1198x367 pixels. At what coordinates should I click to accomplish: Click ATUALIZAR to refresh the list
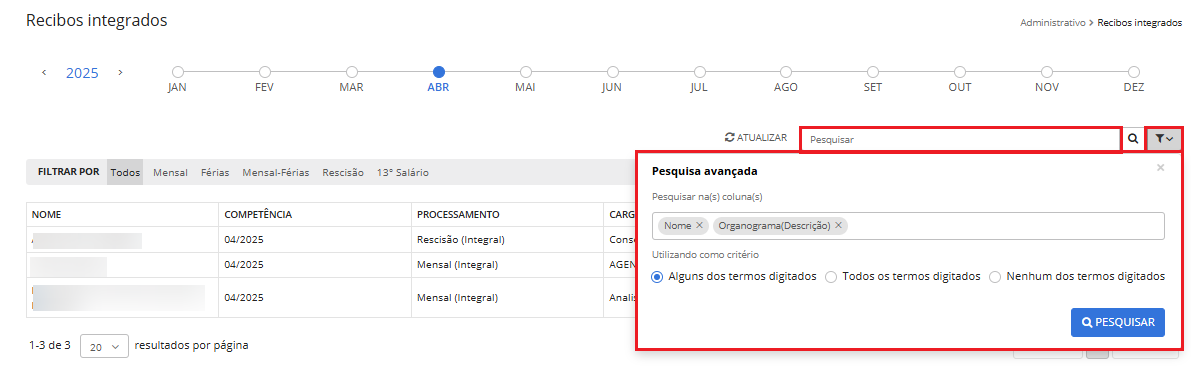(756, 138)
